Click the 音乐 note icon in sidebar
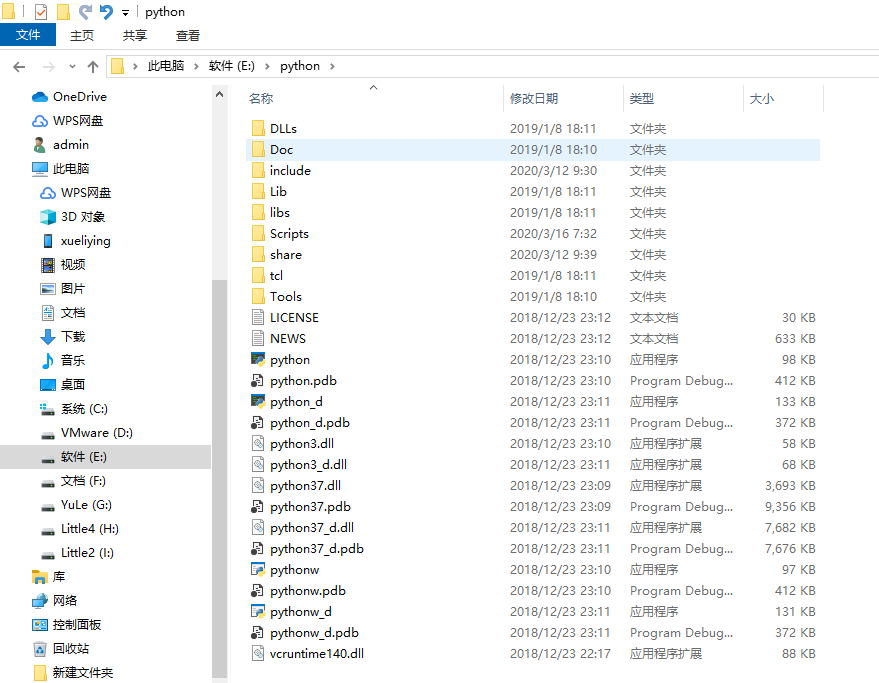 click(48, 361)
